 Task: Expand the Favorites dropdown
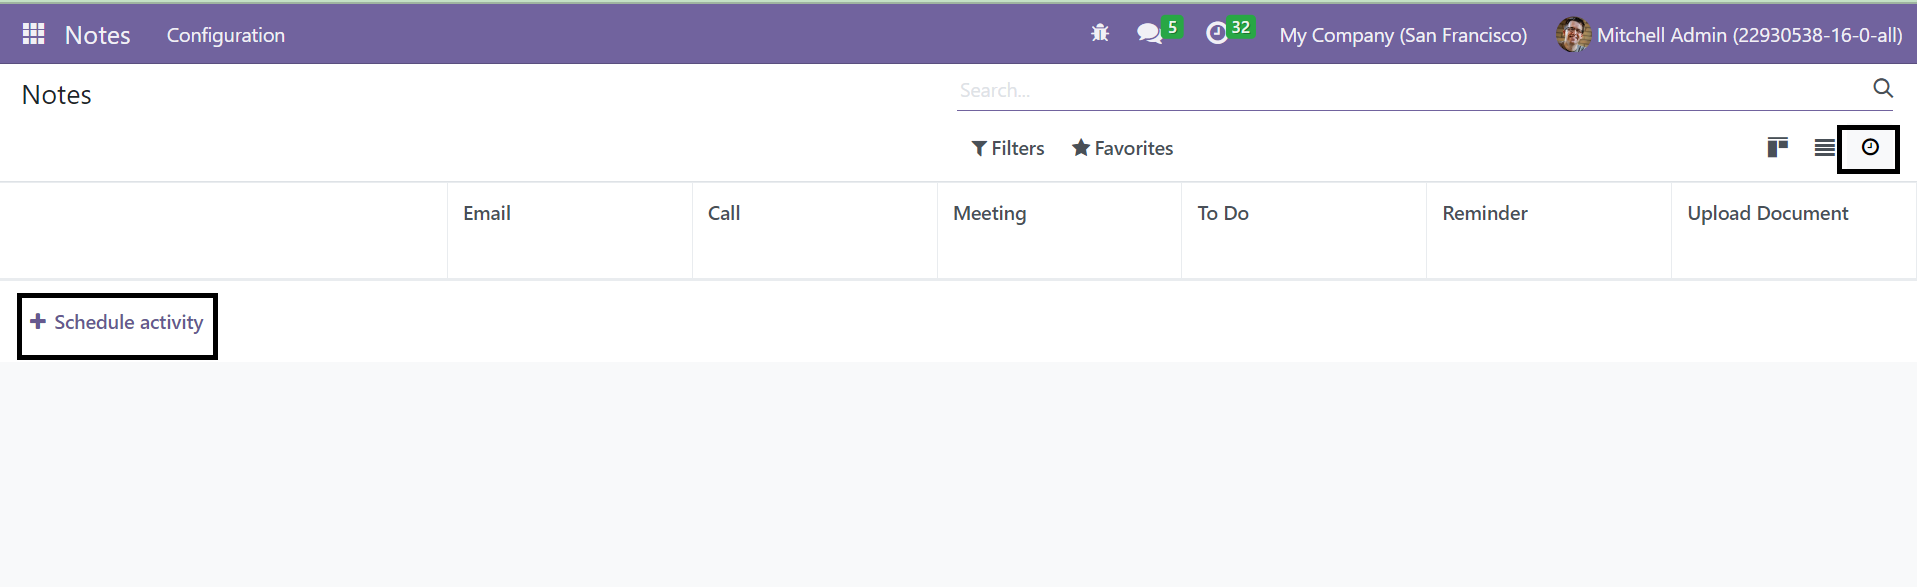1122,148
